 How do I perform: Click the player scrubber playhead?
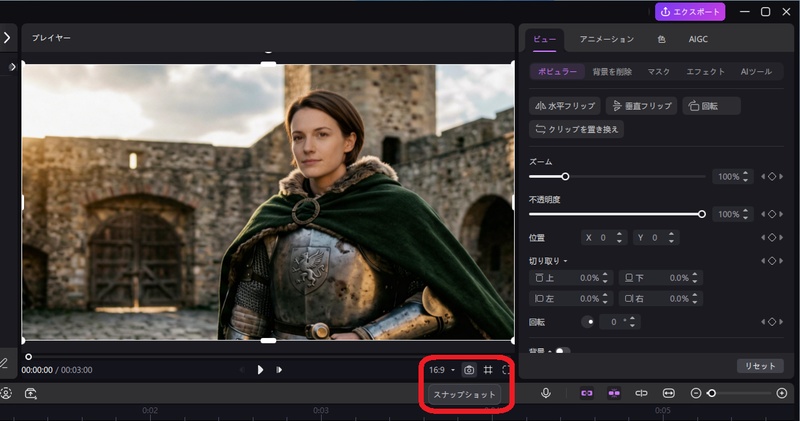point(29,357)
